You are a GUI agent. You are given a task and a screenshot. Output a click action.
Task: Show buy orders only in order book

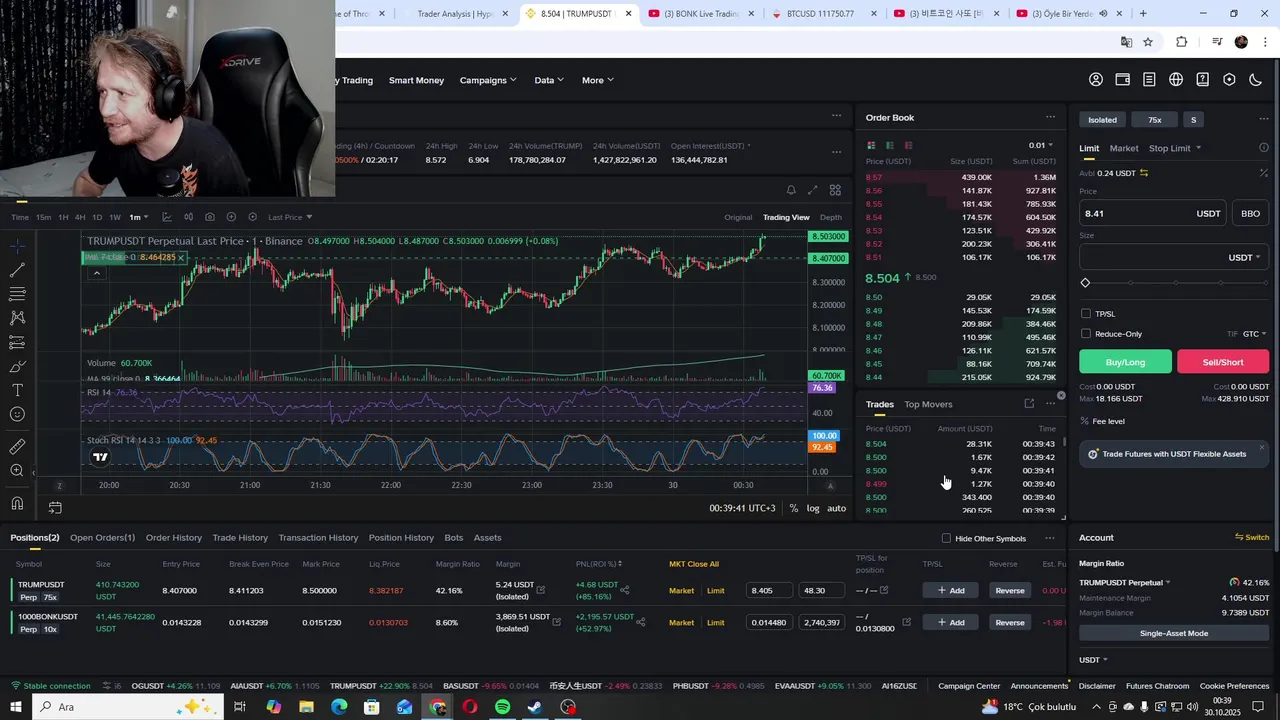890,145
